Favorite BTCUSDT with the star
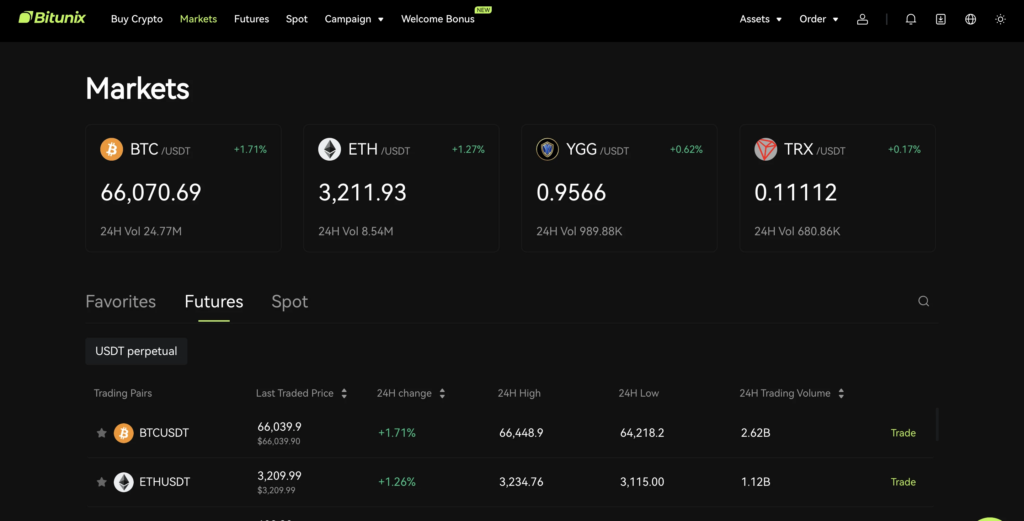The height and width of the screenshot is (521, 1024). pyautogui.click(x=101, y=433)
